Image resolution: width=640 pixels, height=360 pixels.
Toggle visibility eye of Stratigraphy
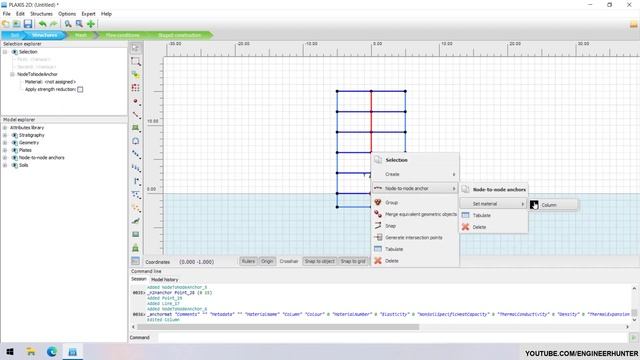click(x=15, y=136)
